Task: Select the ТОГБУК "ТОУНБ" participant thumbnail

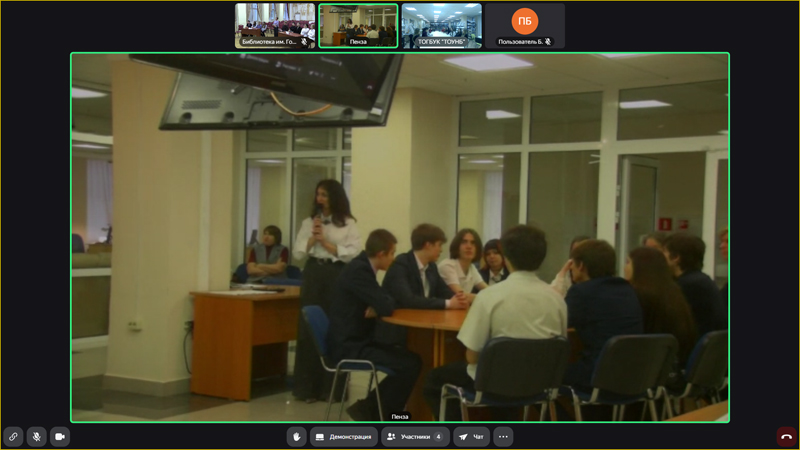Action: coord(441,25)
